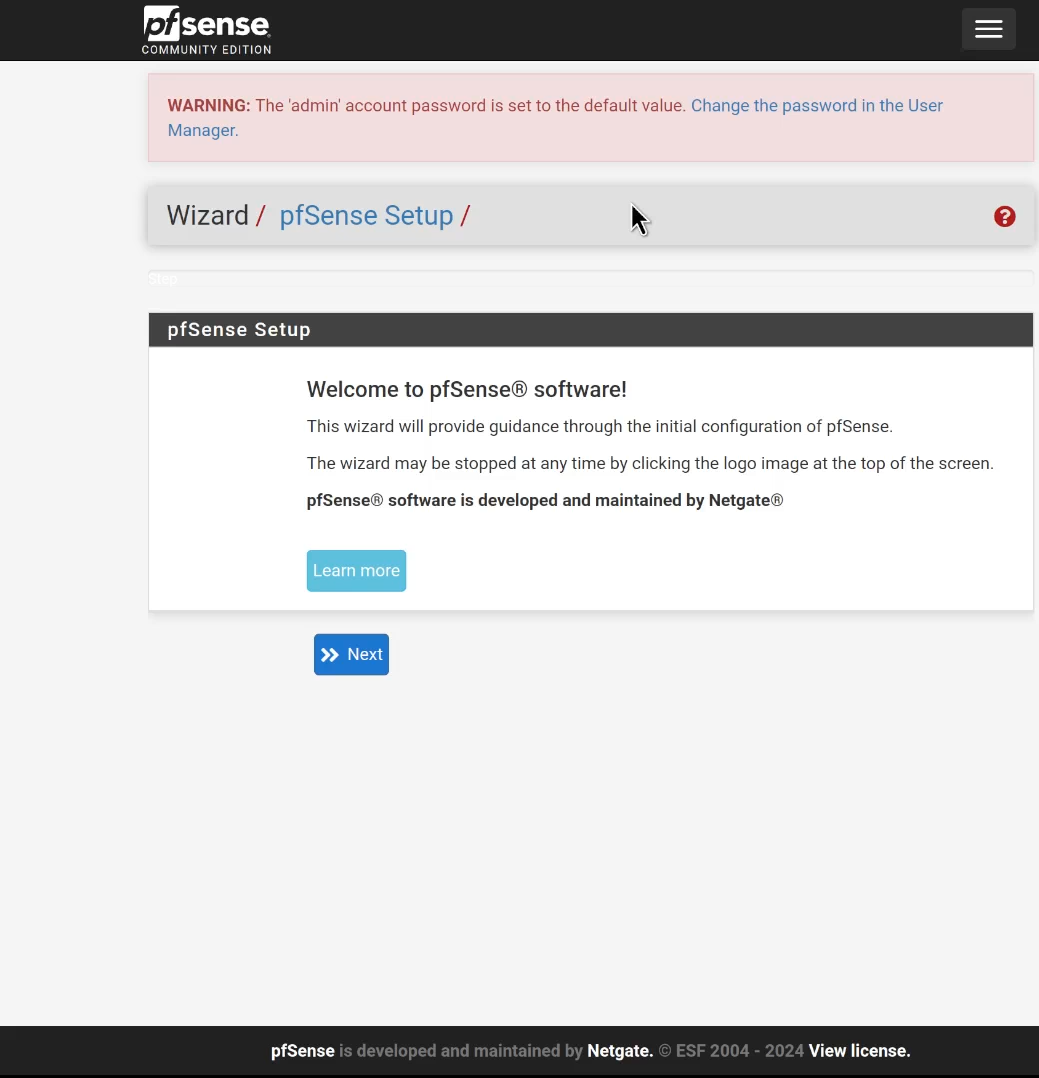This screenshot has height=1078, width=1039.
Task: Click the Learn more button
Action: [x=356, y=571]
